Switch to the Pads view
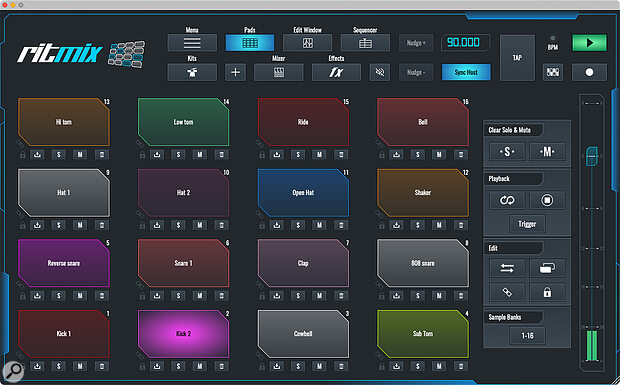Screen dimensions: 620x385 (x=250, y=43)
